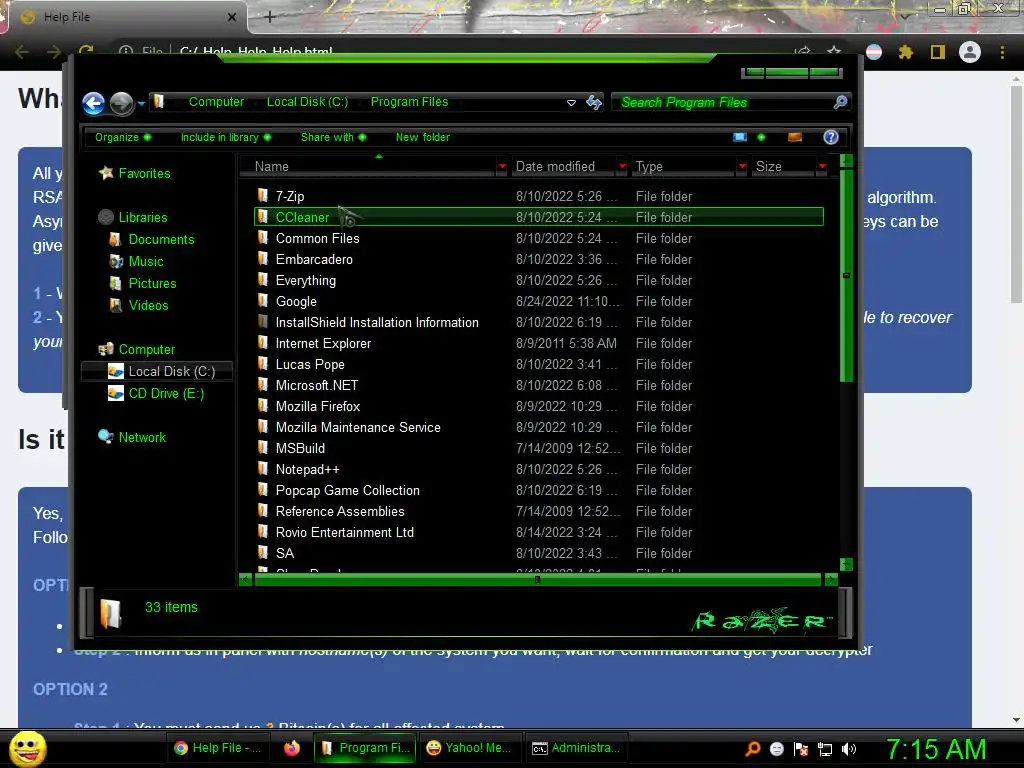Click the speaker volume tray icon
Viewport: 1024px width, 768px height.
[848, 749]
